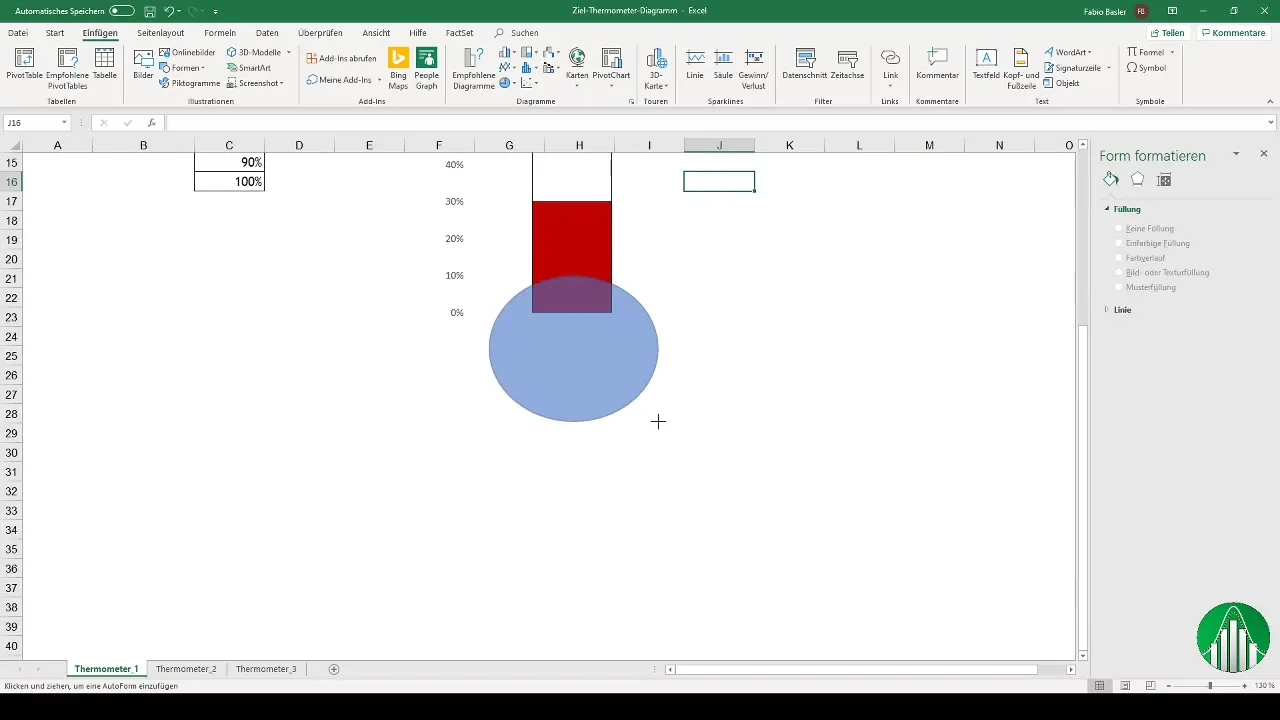The image size is (1280, 720).
Task: Open the Screenshot dropdown
Action: (x=255, y=83)
